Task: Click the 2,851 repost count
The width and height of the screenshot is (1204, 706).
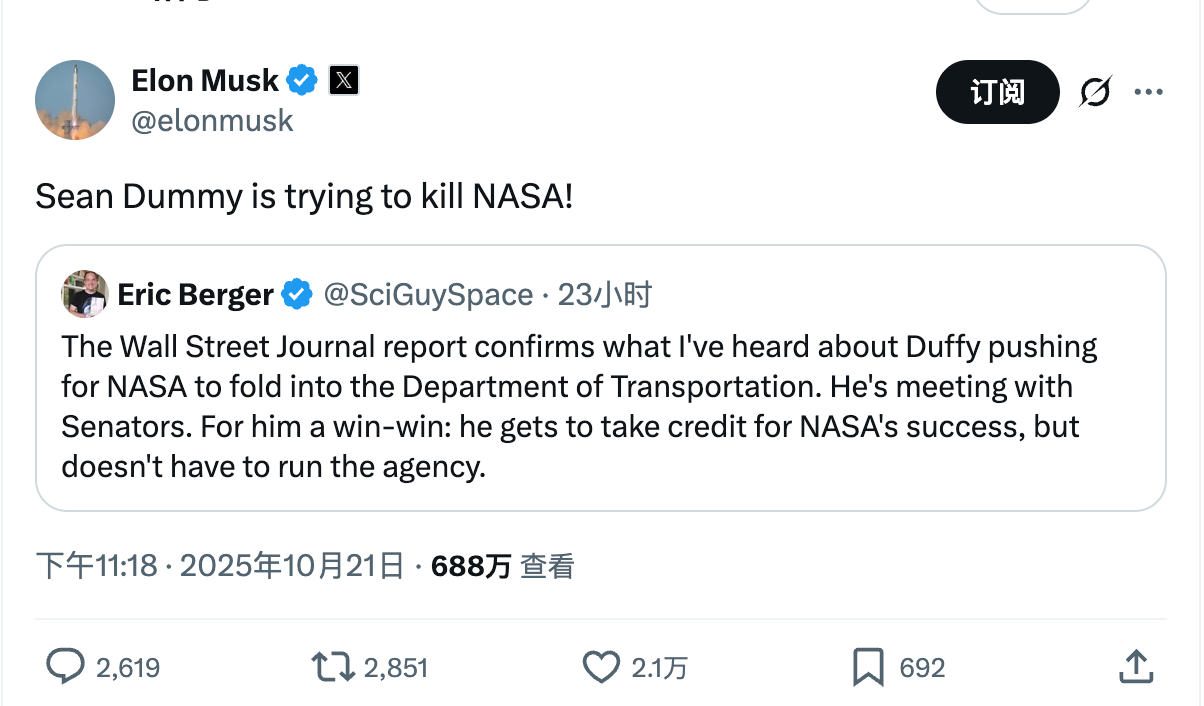Action: [x=396, y=667]
